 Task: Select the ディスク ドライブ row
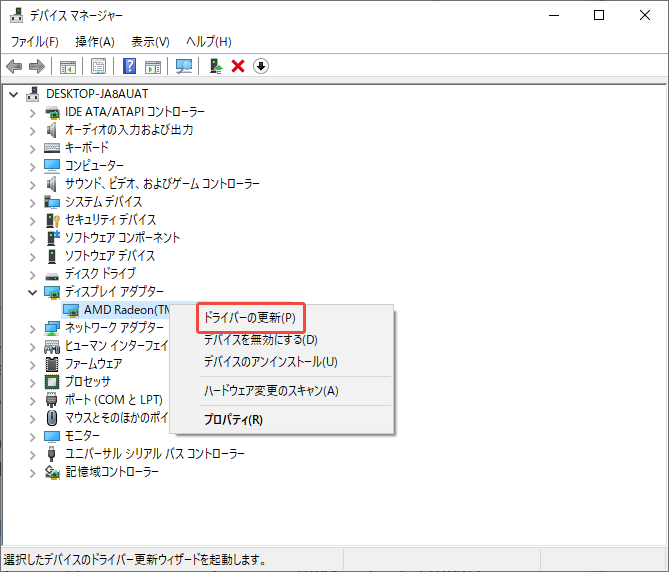point(100,274)
